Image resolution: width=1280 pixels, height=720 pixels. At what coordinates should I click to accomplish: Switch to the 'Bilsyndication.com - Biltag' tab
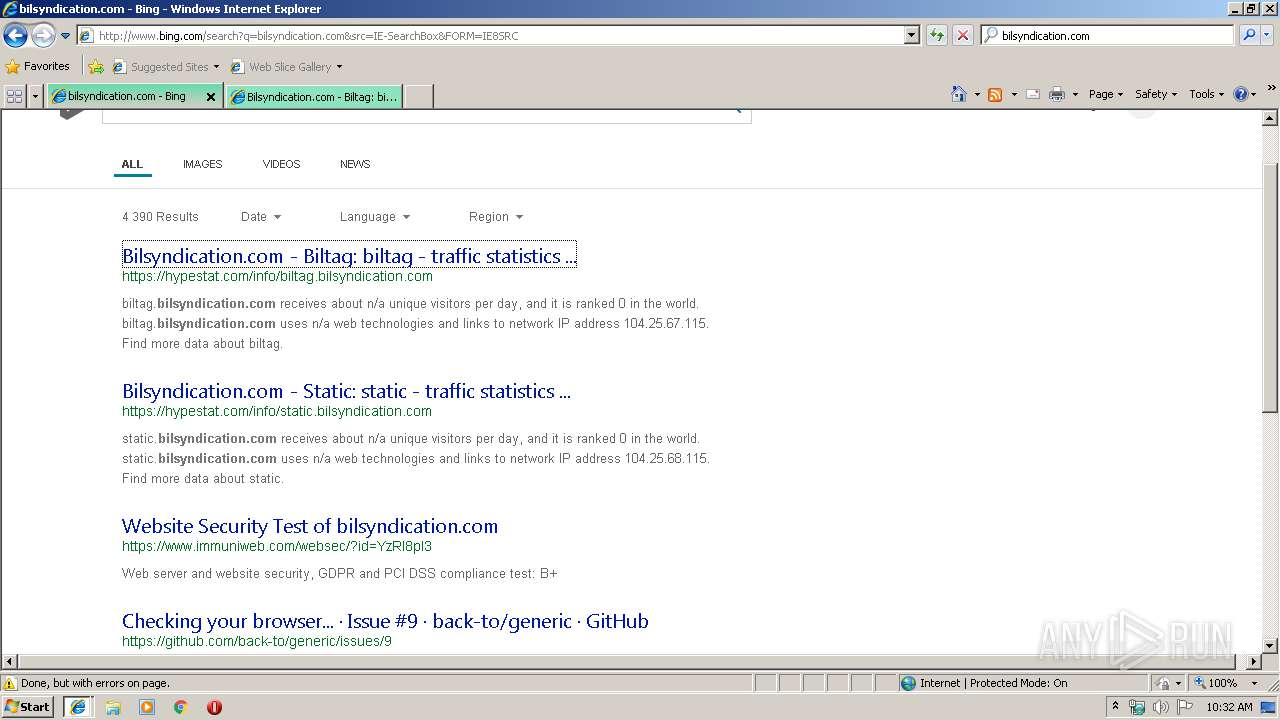[314, 96]
